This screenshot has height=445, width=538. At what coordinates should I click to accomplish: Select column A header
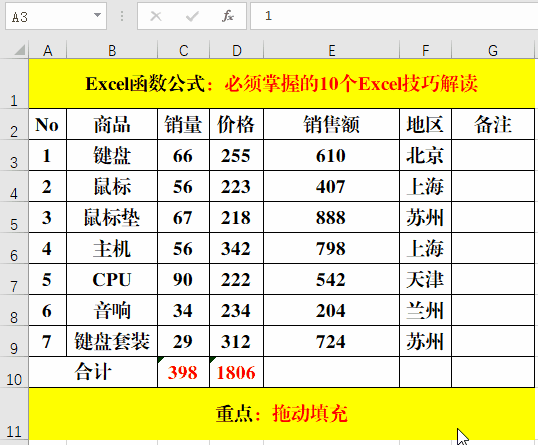click(48, 50)
